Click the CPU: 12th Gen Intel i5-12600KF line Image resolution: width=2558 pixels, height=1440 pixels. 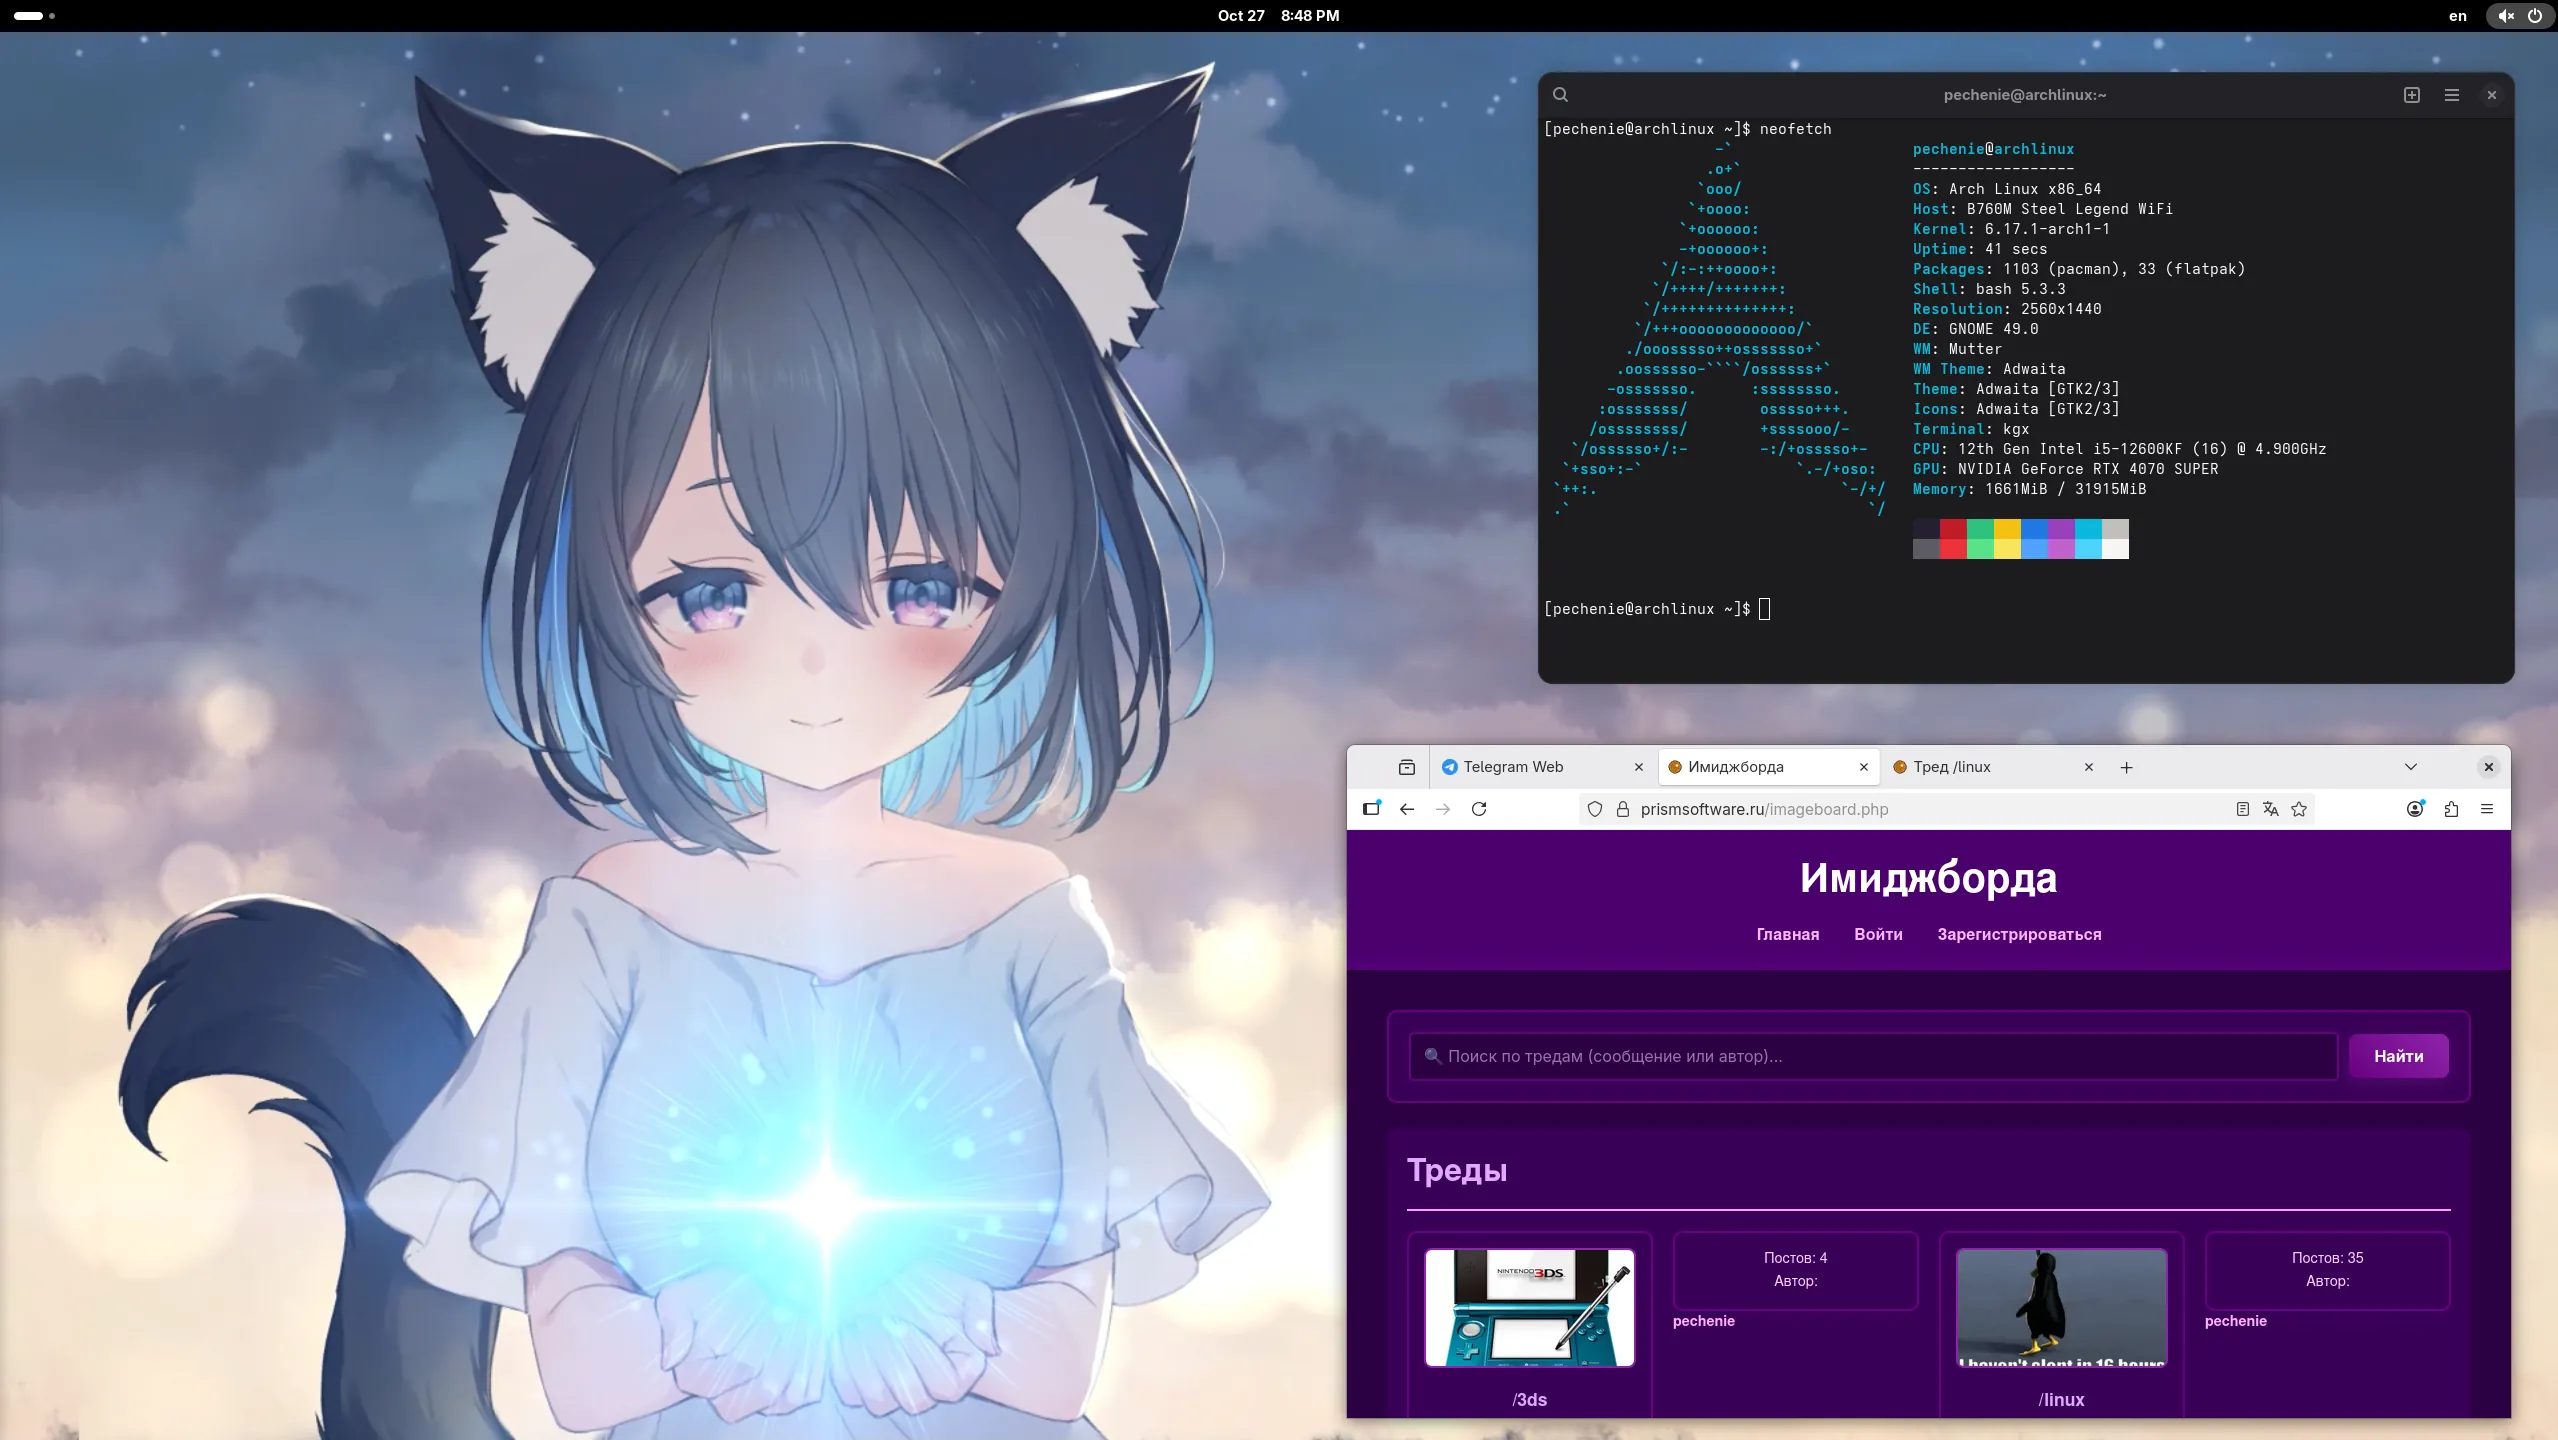pos(2120,449)
